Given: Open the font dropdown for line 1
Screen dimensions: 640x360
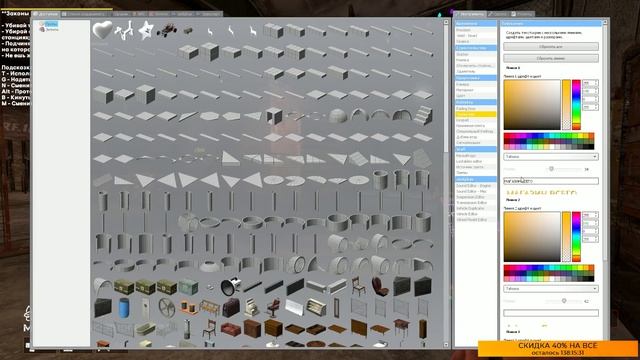Looking at the screenshot, I should click(551, 157).
